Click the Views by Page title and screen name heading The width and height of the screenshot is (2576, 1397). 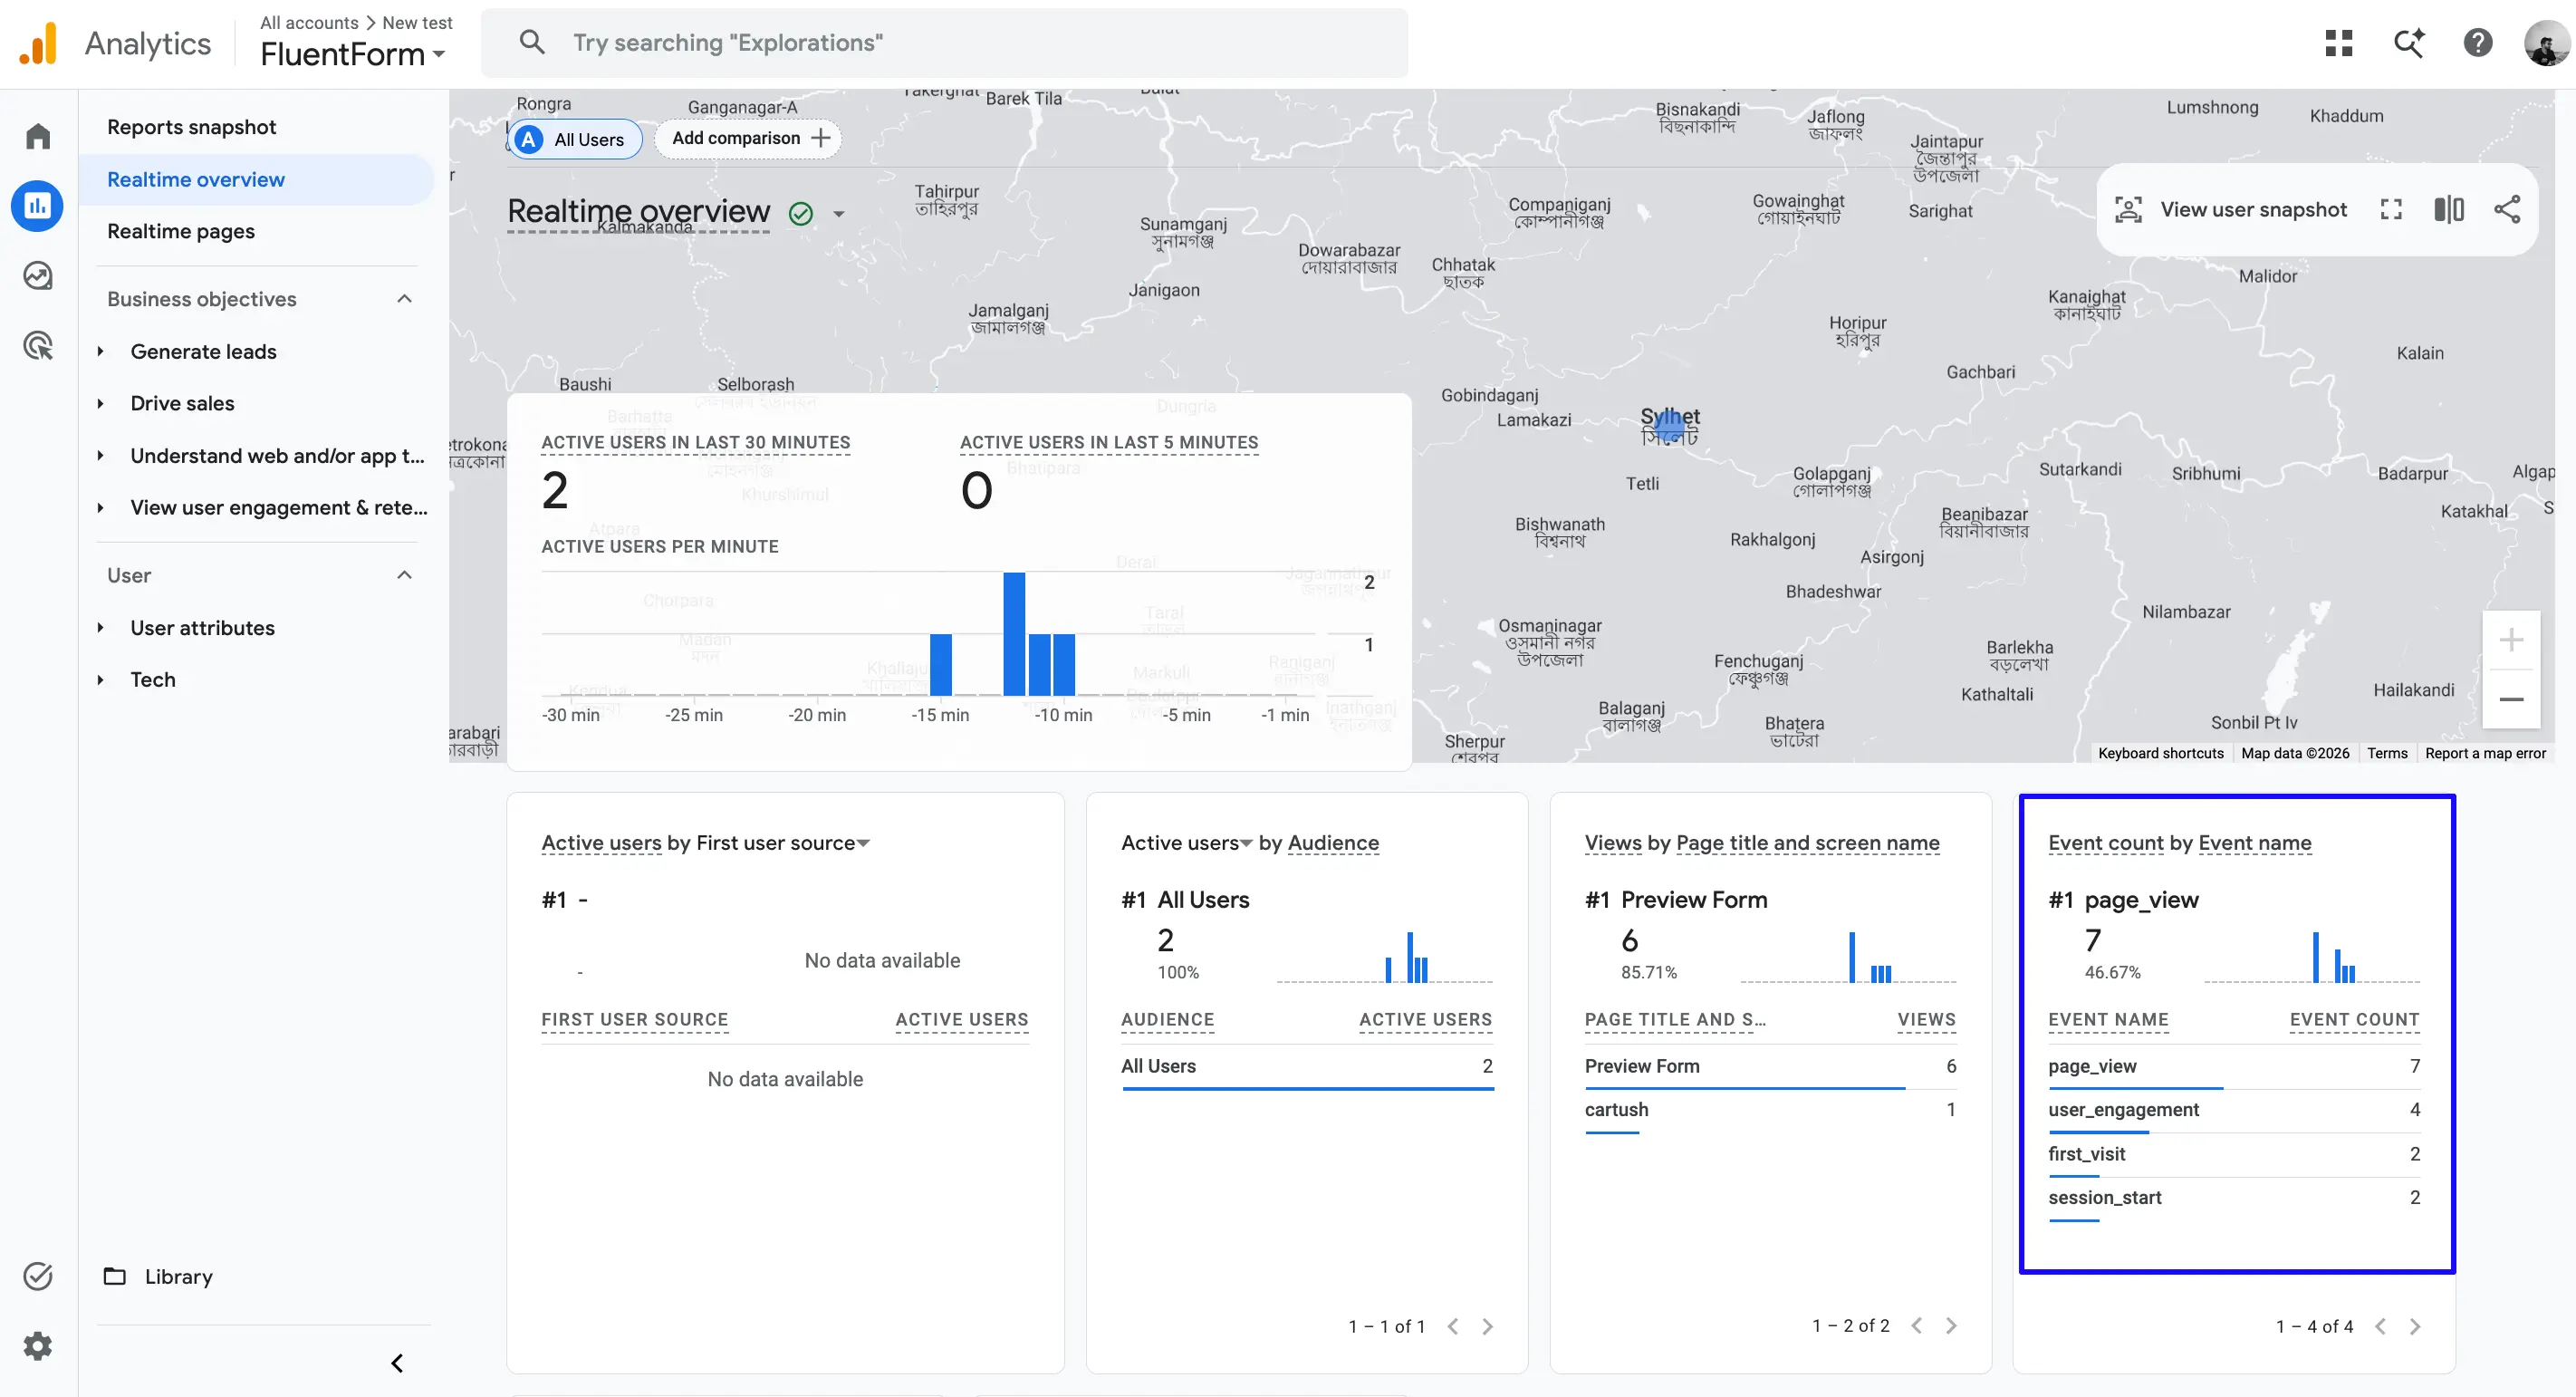(1762, 843)
